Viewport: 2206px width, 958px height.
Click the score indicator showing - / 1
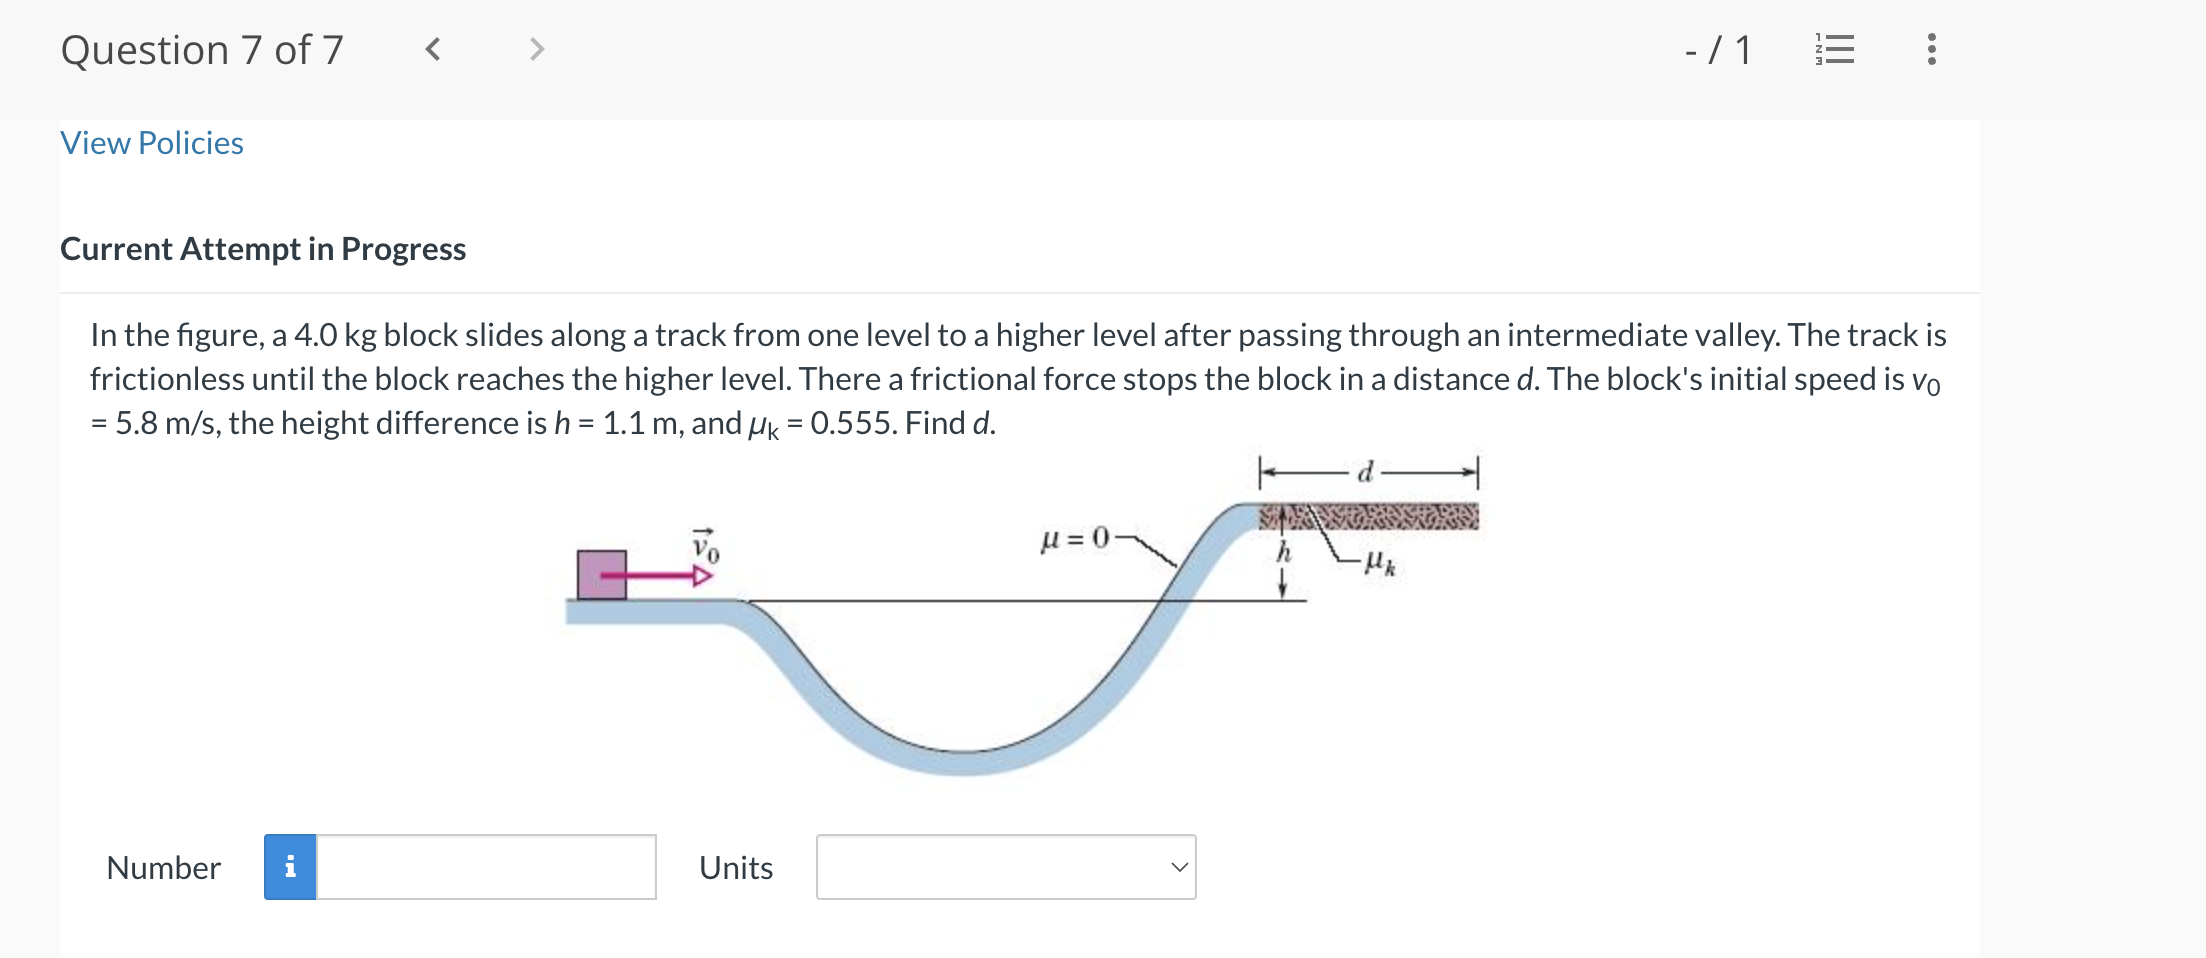[x=1717, y=50]
